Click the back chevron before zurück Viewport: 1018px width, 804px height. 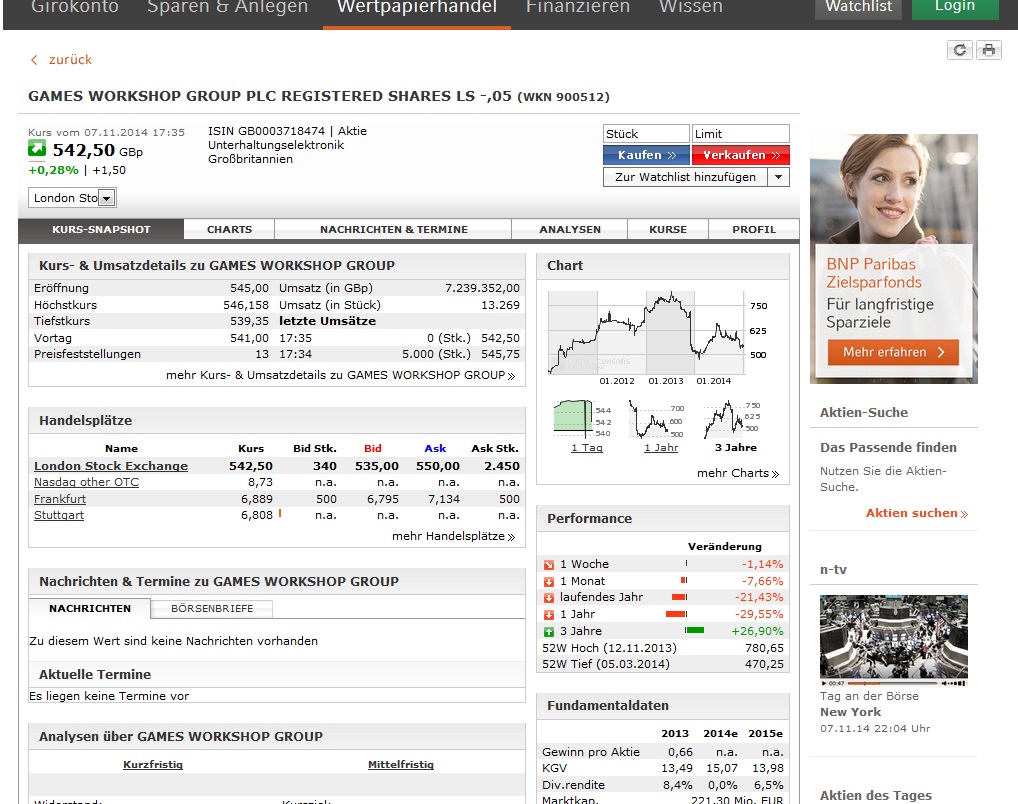coord(34,60)
